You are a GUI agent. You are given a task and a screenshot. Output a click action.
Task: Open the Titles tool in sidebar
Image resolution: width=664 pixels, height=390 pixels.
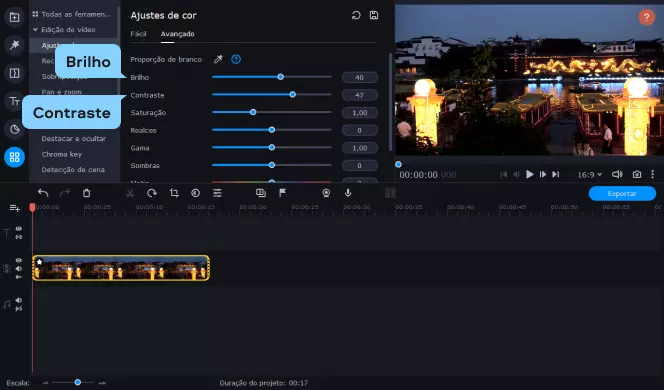pos(14,101)
